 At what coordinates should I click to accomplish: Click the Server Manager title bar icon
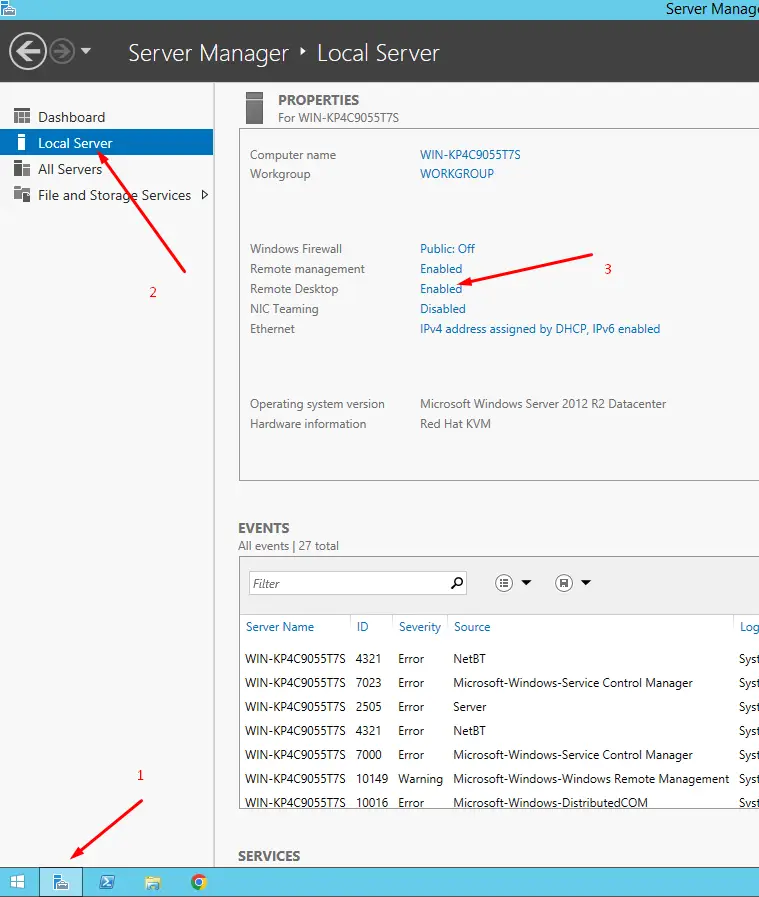(x=8, y=9)
